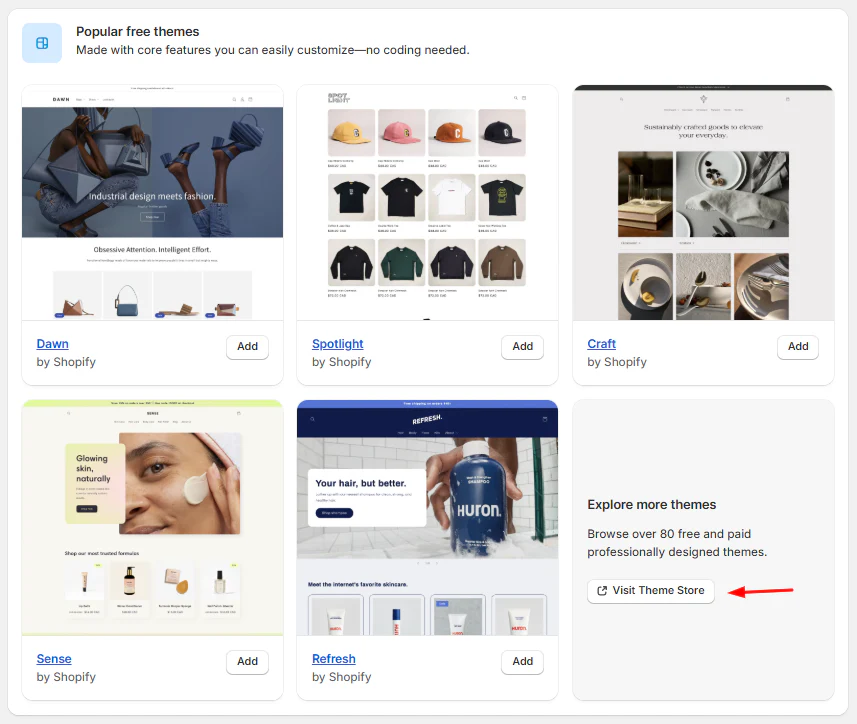Viewport: 857px width, 724px height.
Task: Click the external link icon beside Visit Theme Store
Action: (602, 591)
